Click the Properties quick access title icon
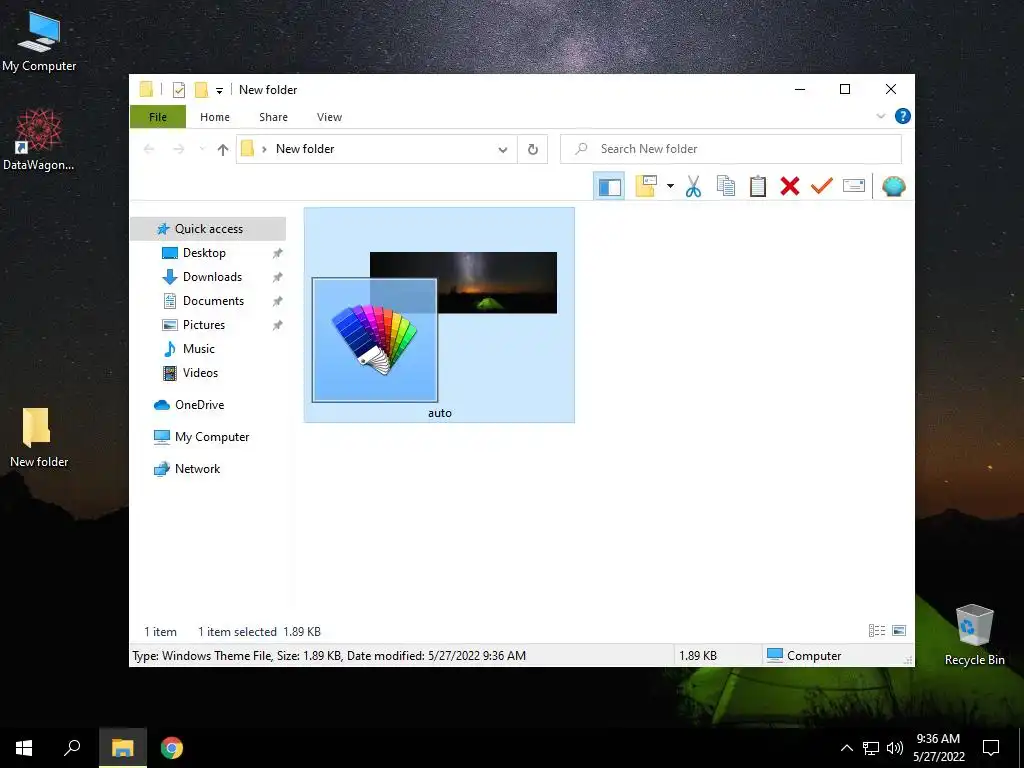 tap(179, 90)
